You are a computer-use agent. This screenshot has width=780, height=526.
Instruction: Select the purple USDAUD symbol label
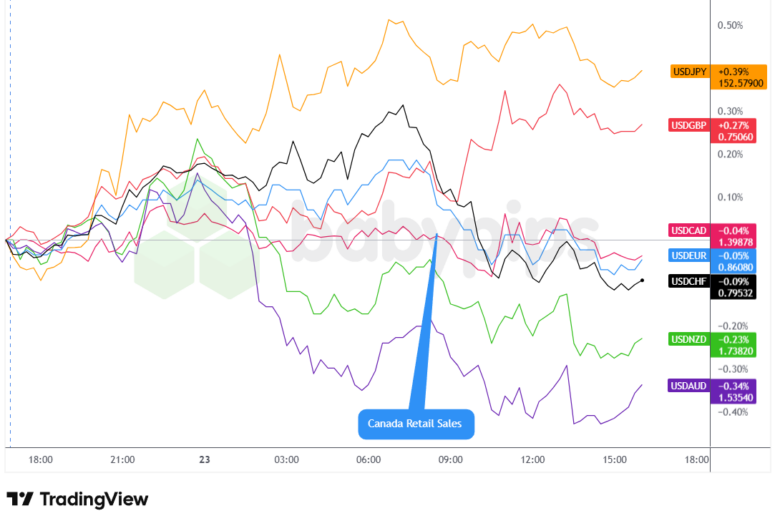click(691, 386)
